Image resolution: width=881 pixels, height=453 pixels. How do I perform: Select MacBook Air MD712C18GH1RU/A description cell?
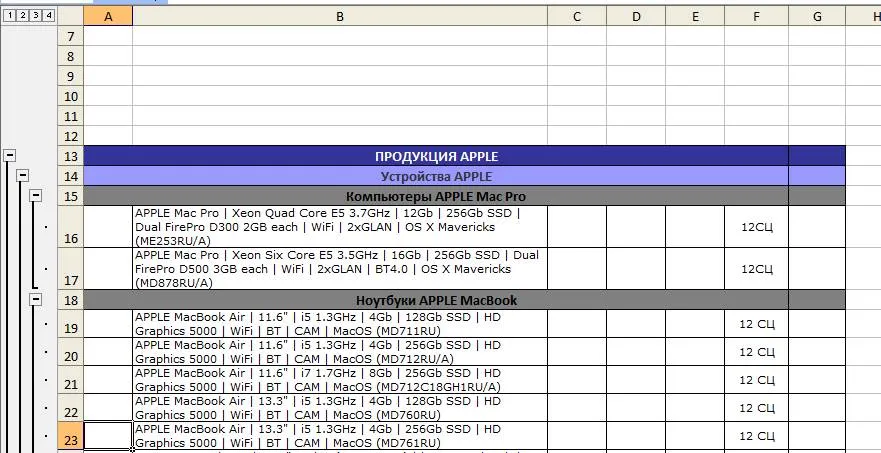(340, 379)
